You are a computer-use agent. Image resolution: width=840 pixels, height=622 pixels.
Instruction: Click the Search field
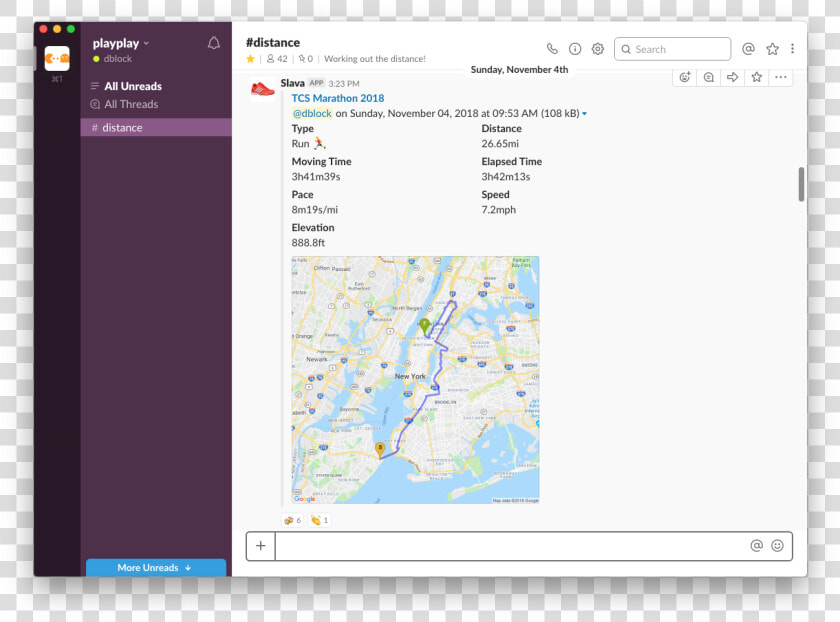click(672, 49)
